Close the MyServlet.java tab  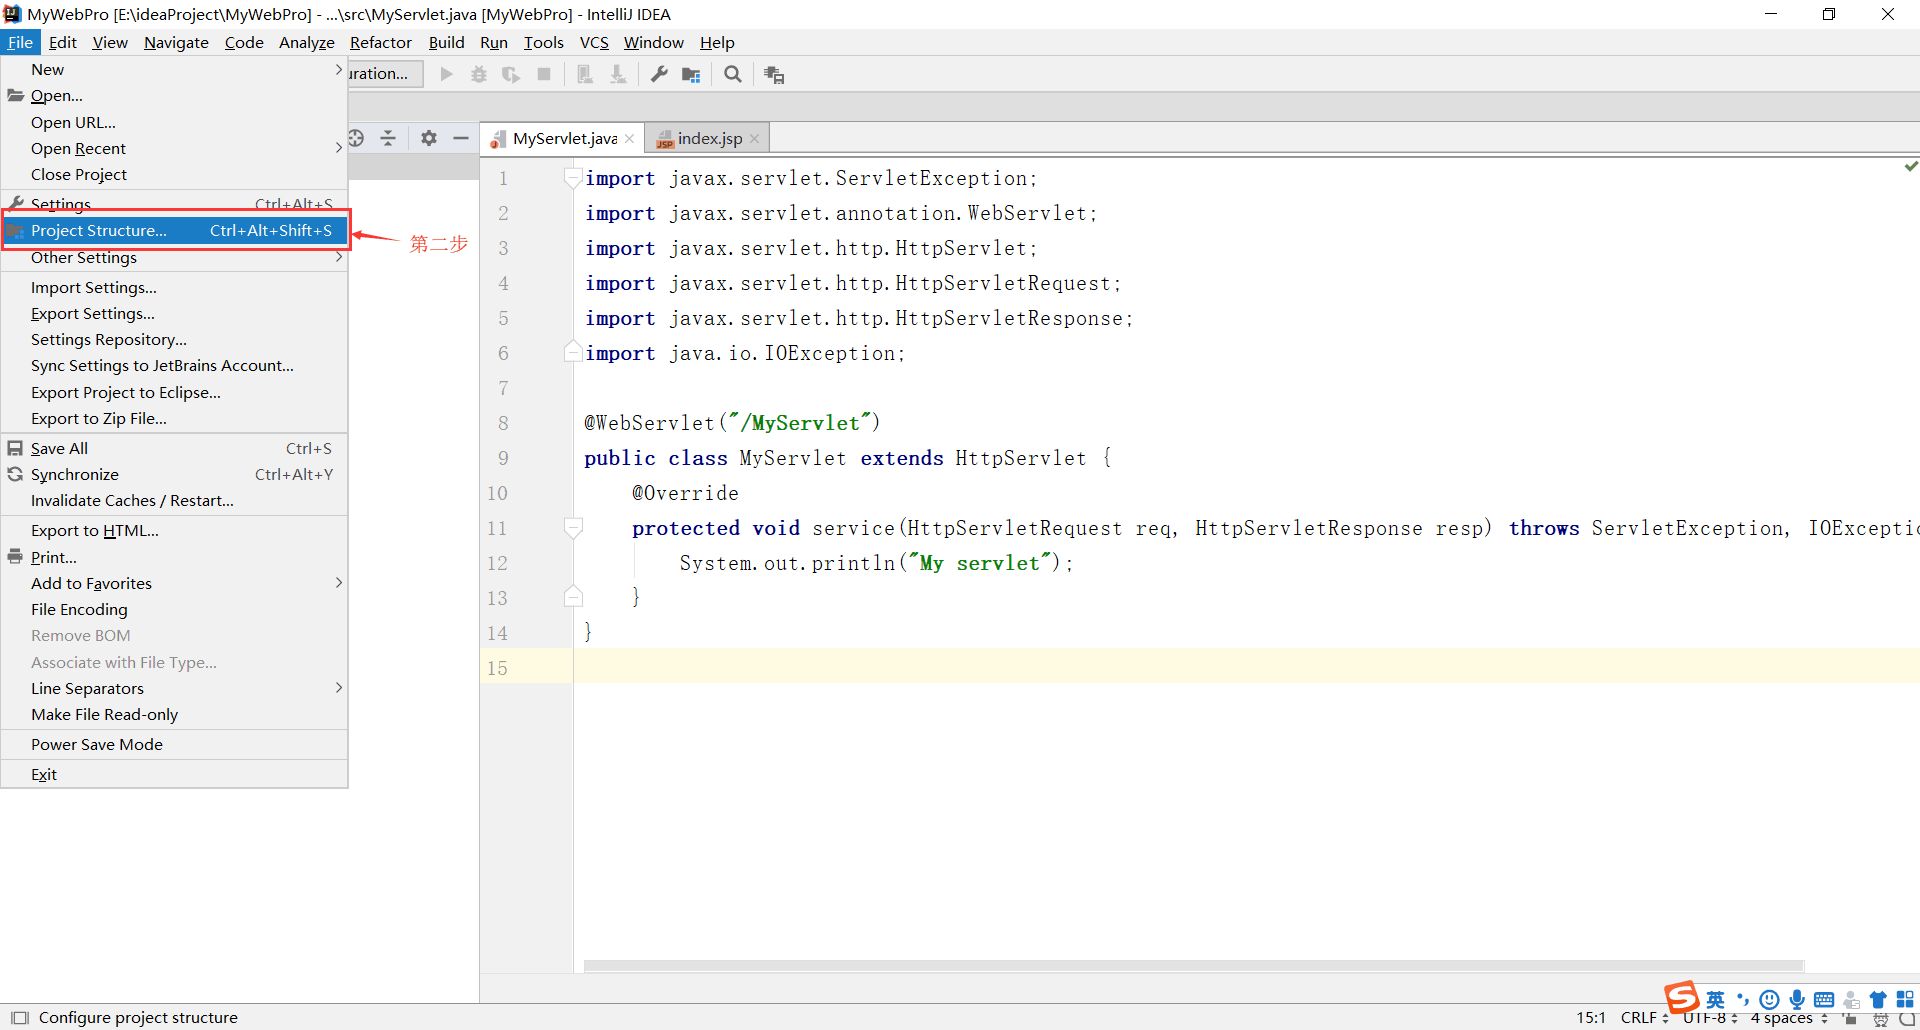(629, 139)
